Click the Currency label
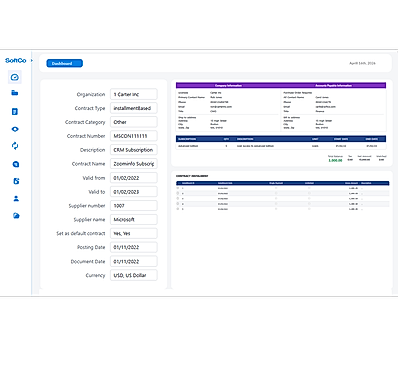 point(95,275)
